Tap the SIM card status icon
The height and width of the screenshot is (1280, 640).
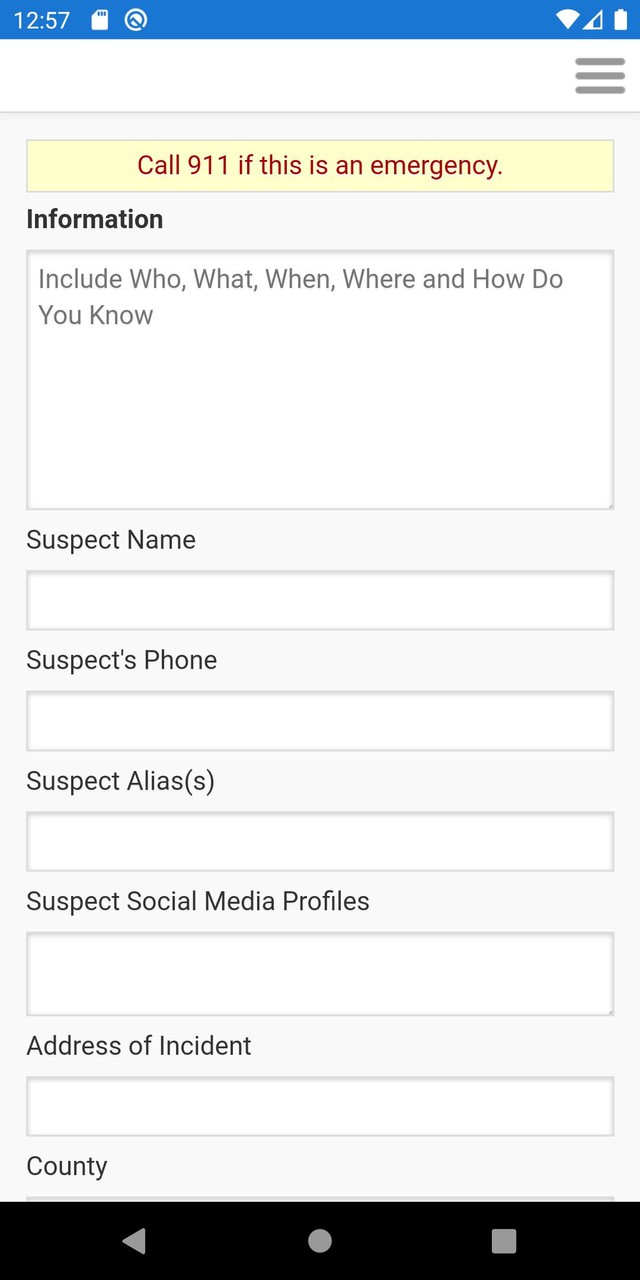pyautogui.click(x=100, y=18)
